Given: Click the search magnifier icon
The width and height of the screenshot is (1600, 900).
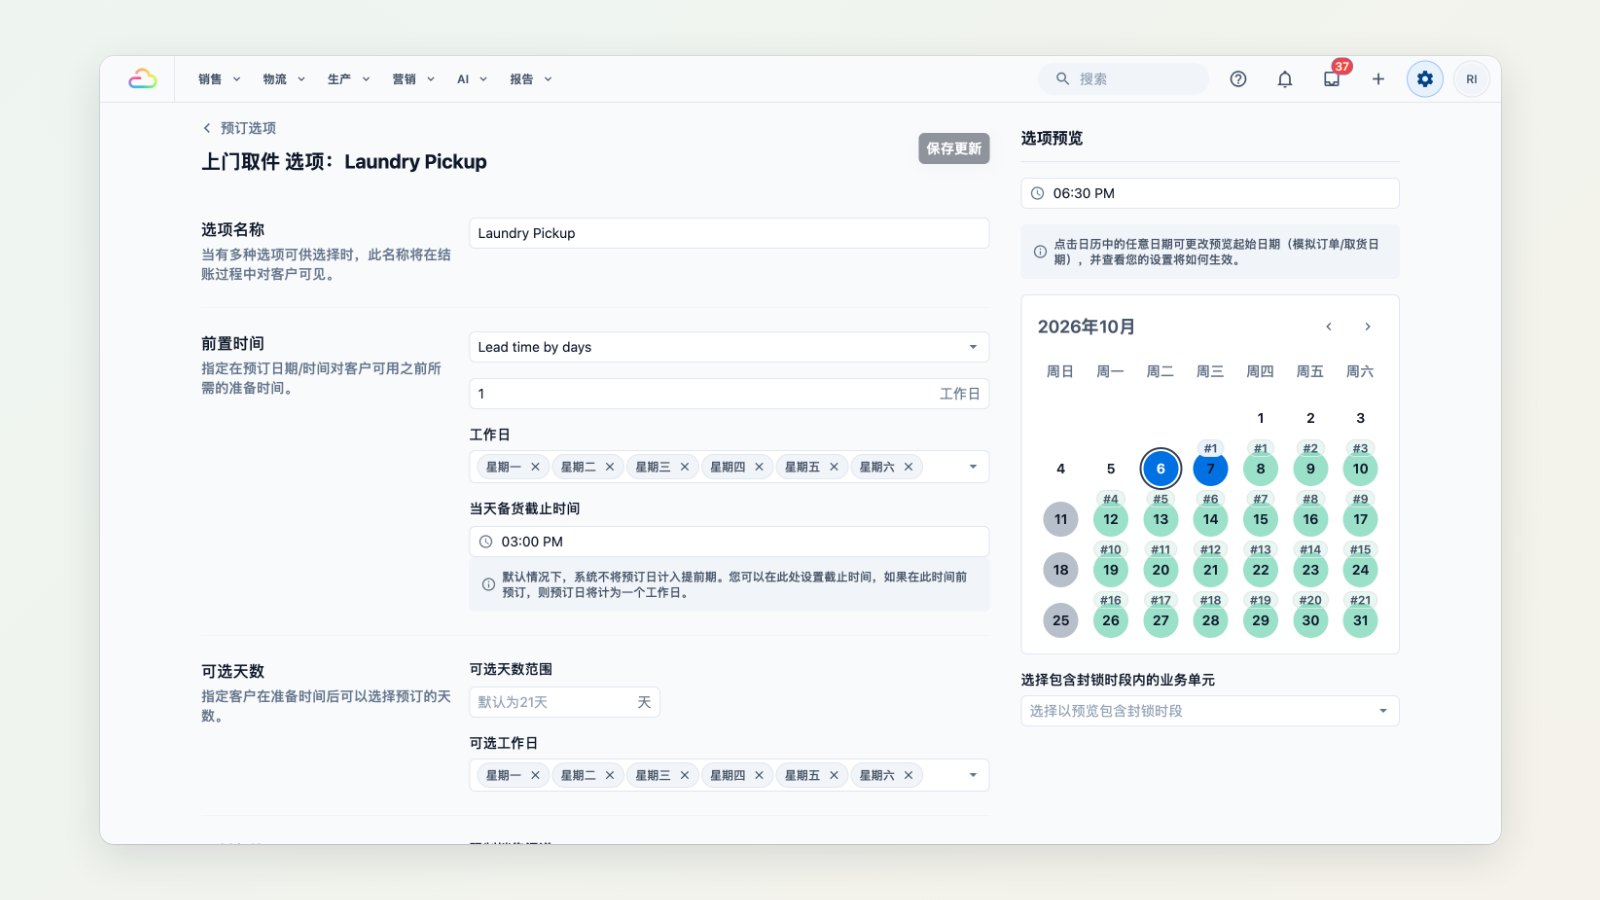Looking at the screenshot, I should (x=1062, y=79).
